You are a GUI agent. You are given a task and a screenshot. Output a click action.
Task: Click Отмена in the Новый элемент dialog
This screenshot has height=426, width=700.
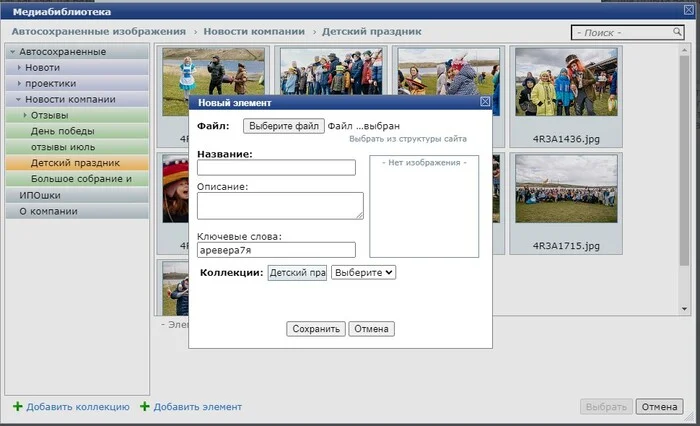(x=371, y=329)
